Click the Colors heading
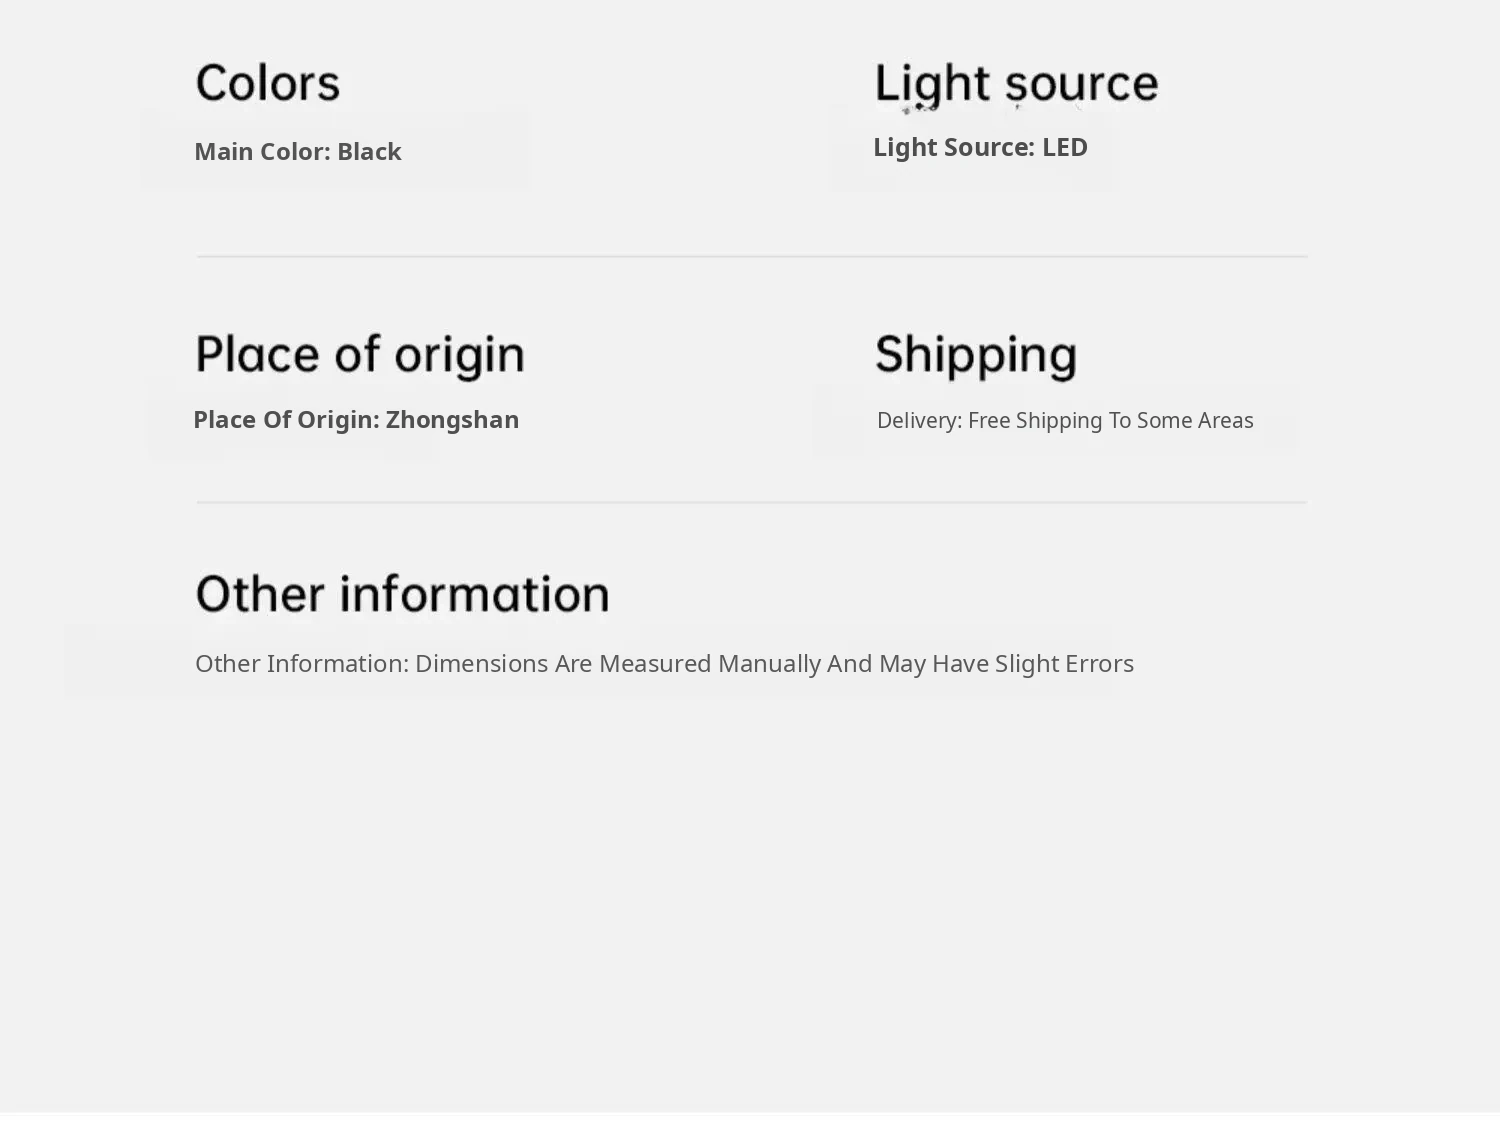Screen dimensions: 1500x1125 (x=267, y=83)
